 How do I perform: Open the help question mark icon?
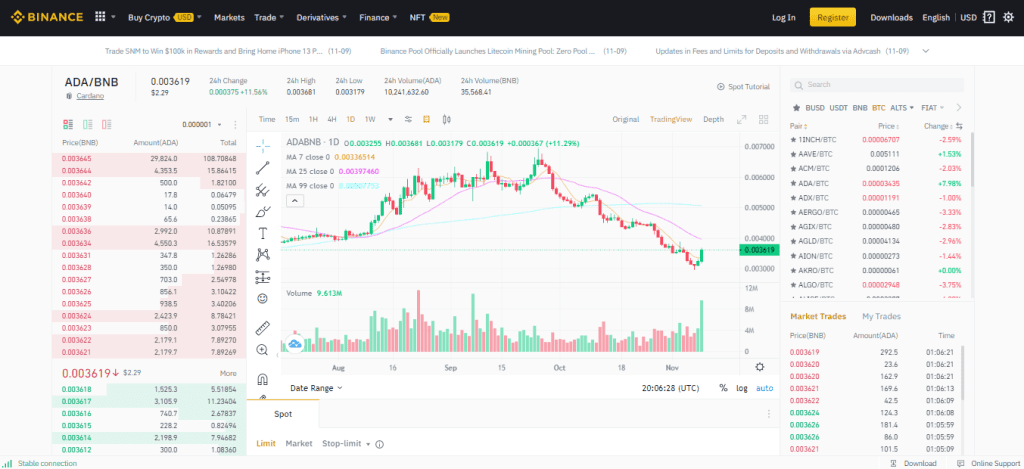(x=989, y=18)
